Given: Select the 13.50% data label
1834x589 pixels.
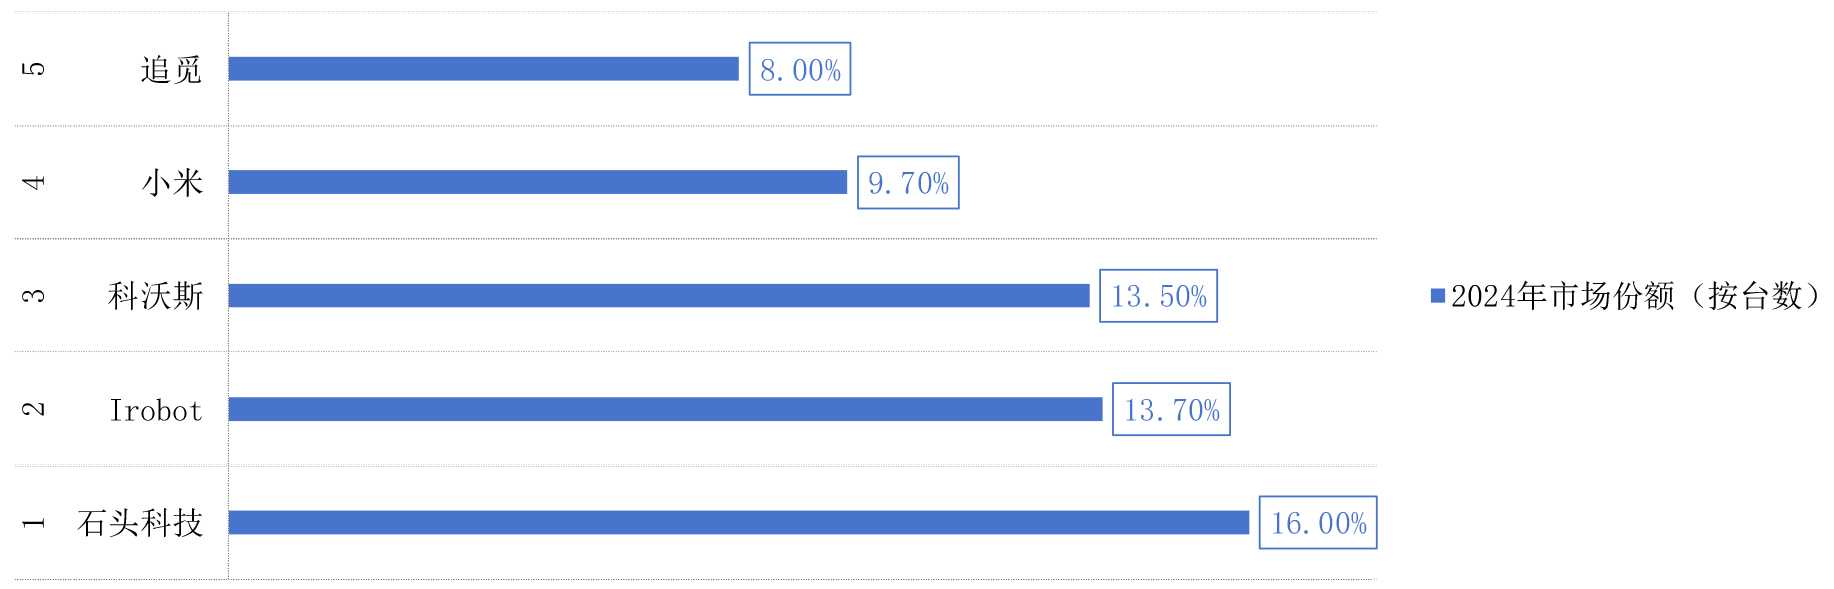Looking at the screenshot, I should [1158, 296].
